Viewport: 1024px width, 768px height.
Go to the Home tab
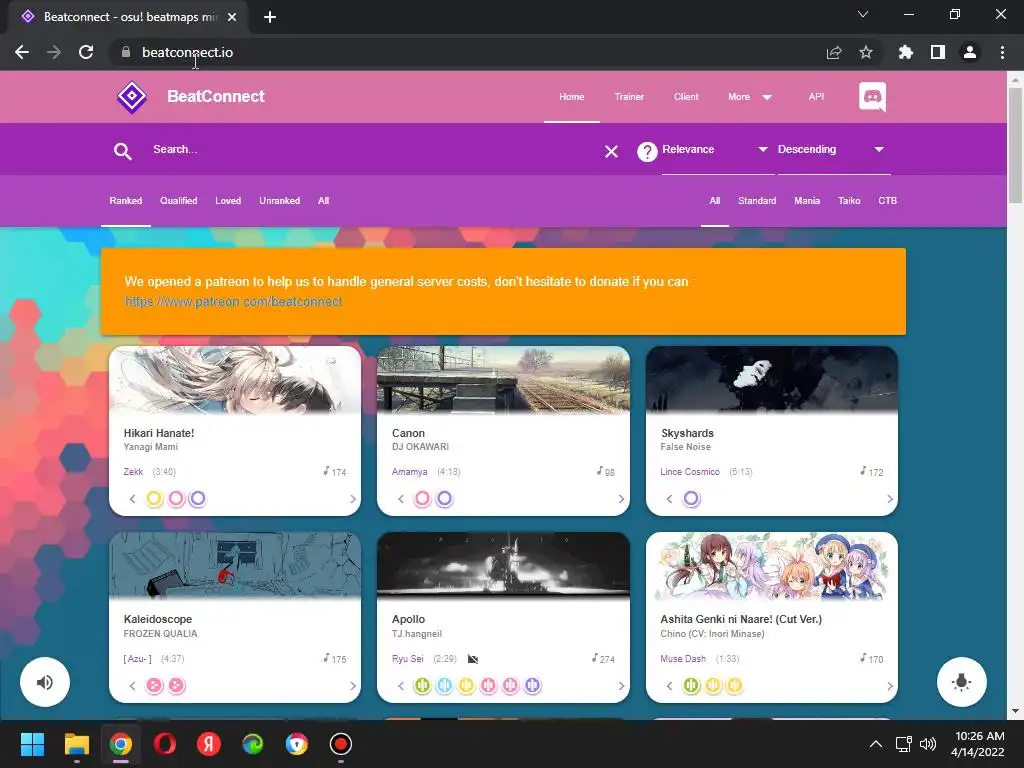click(x=571, y=97)
